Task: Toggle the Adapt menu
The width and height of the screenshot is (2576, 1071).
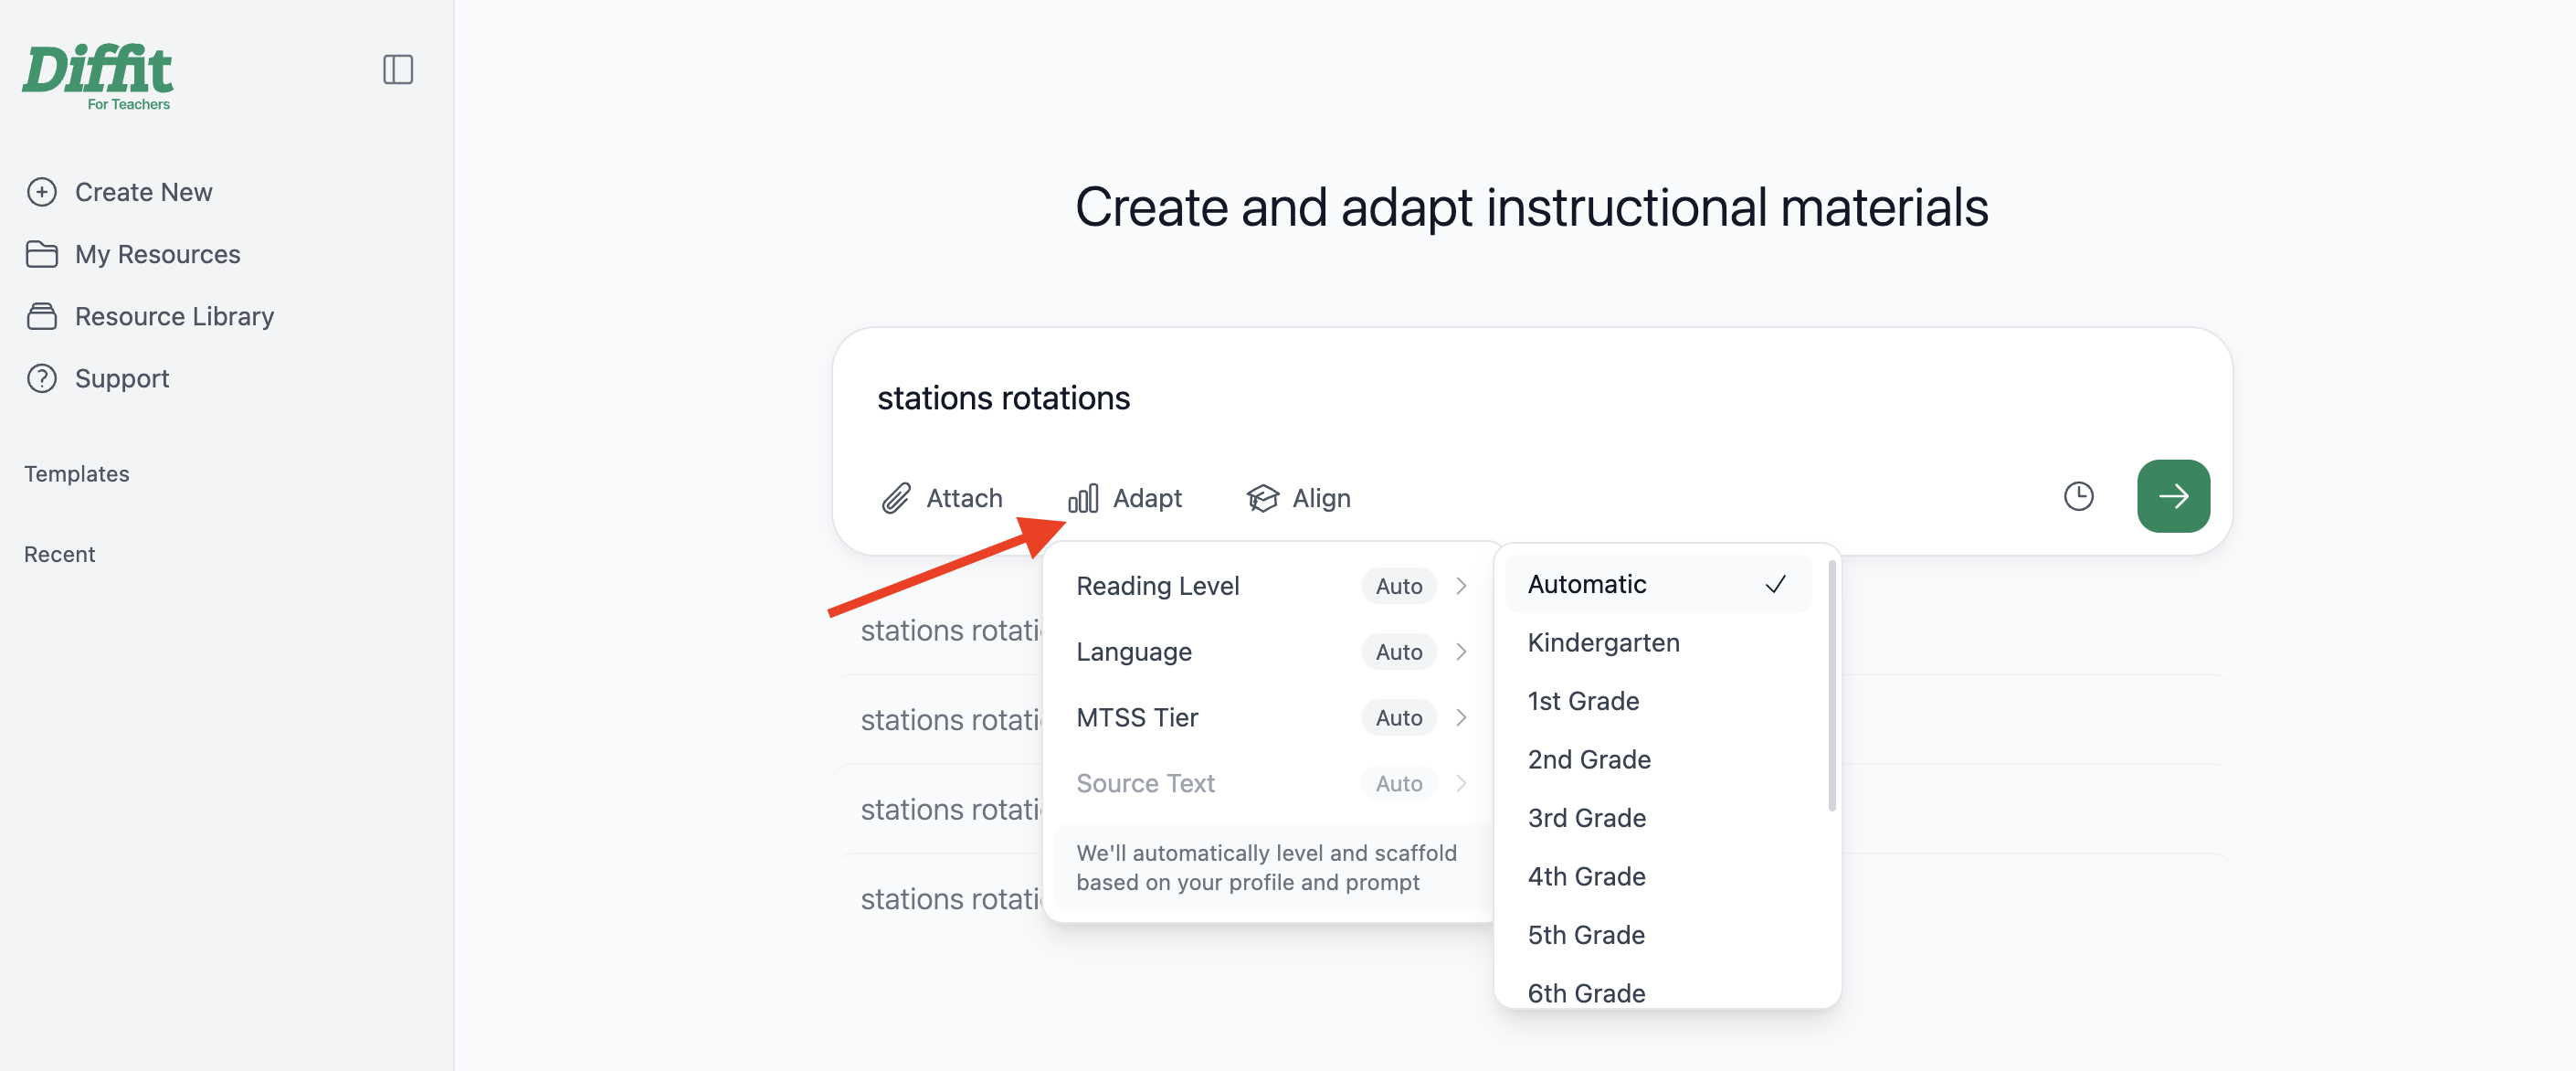Action: pyautogui.click(x=1125, y=498)
